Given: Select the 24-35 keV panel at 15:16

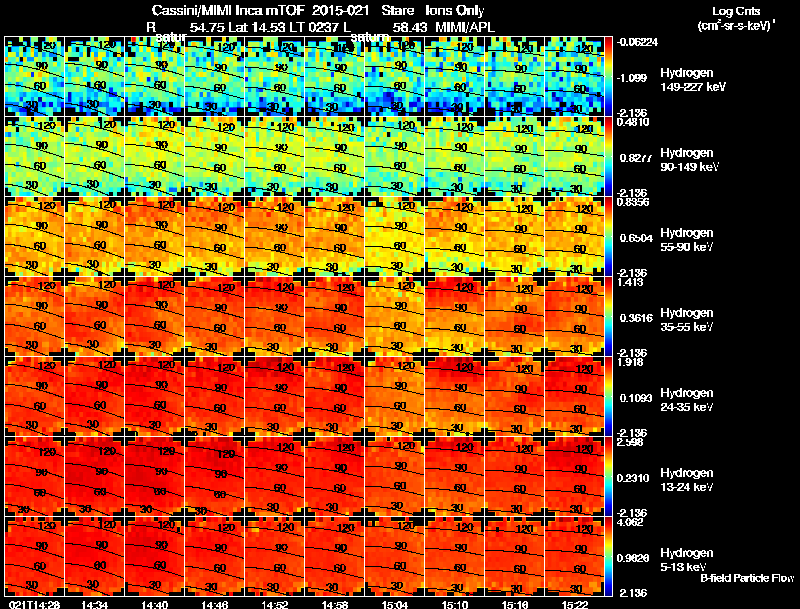Looking at the screenshot, I should pos(515,396).
